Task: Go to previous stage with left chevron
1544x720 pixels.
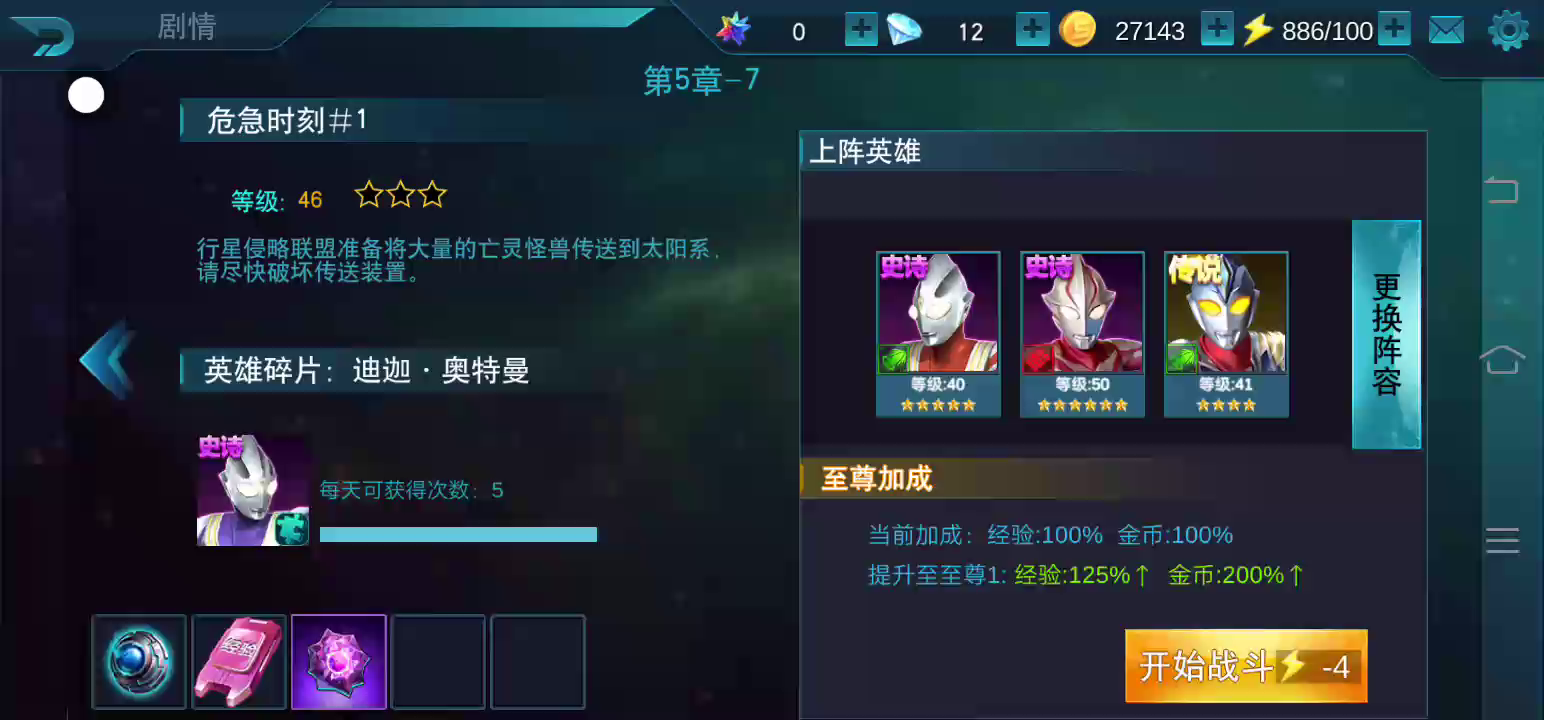Action: click(107, 360)
